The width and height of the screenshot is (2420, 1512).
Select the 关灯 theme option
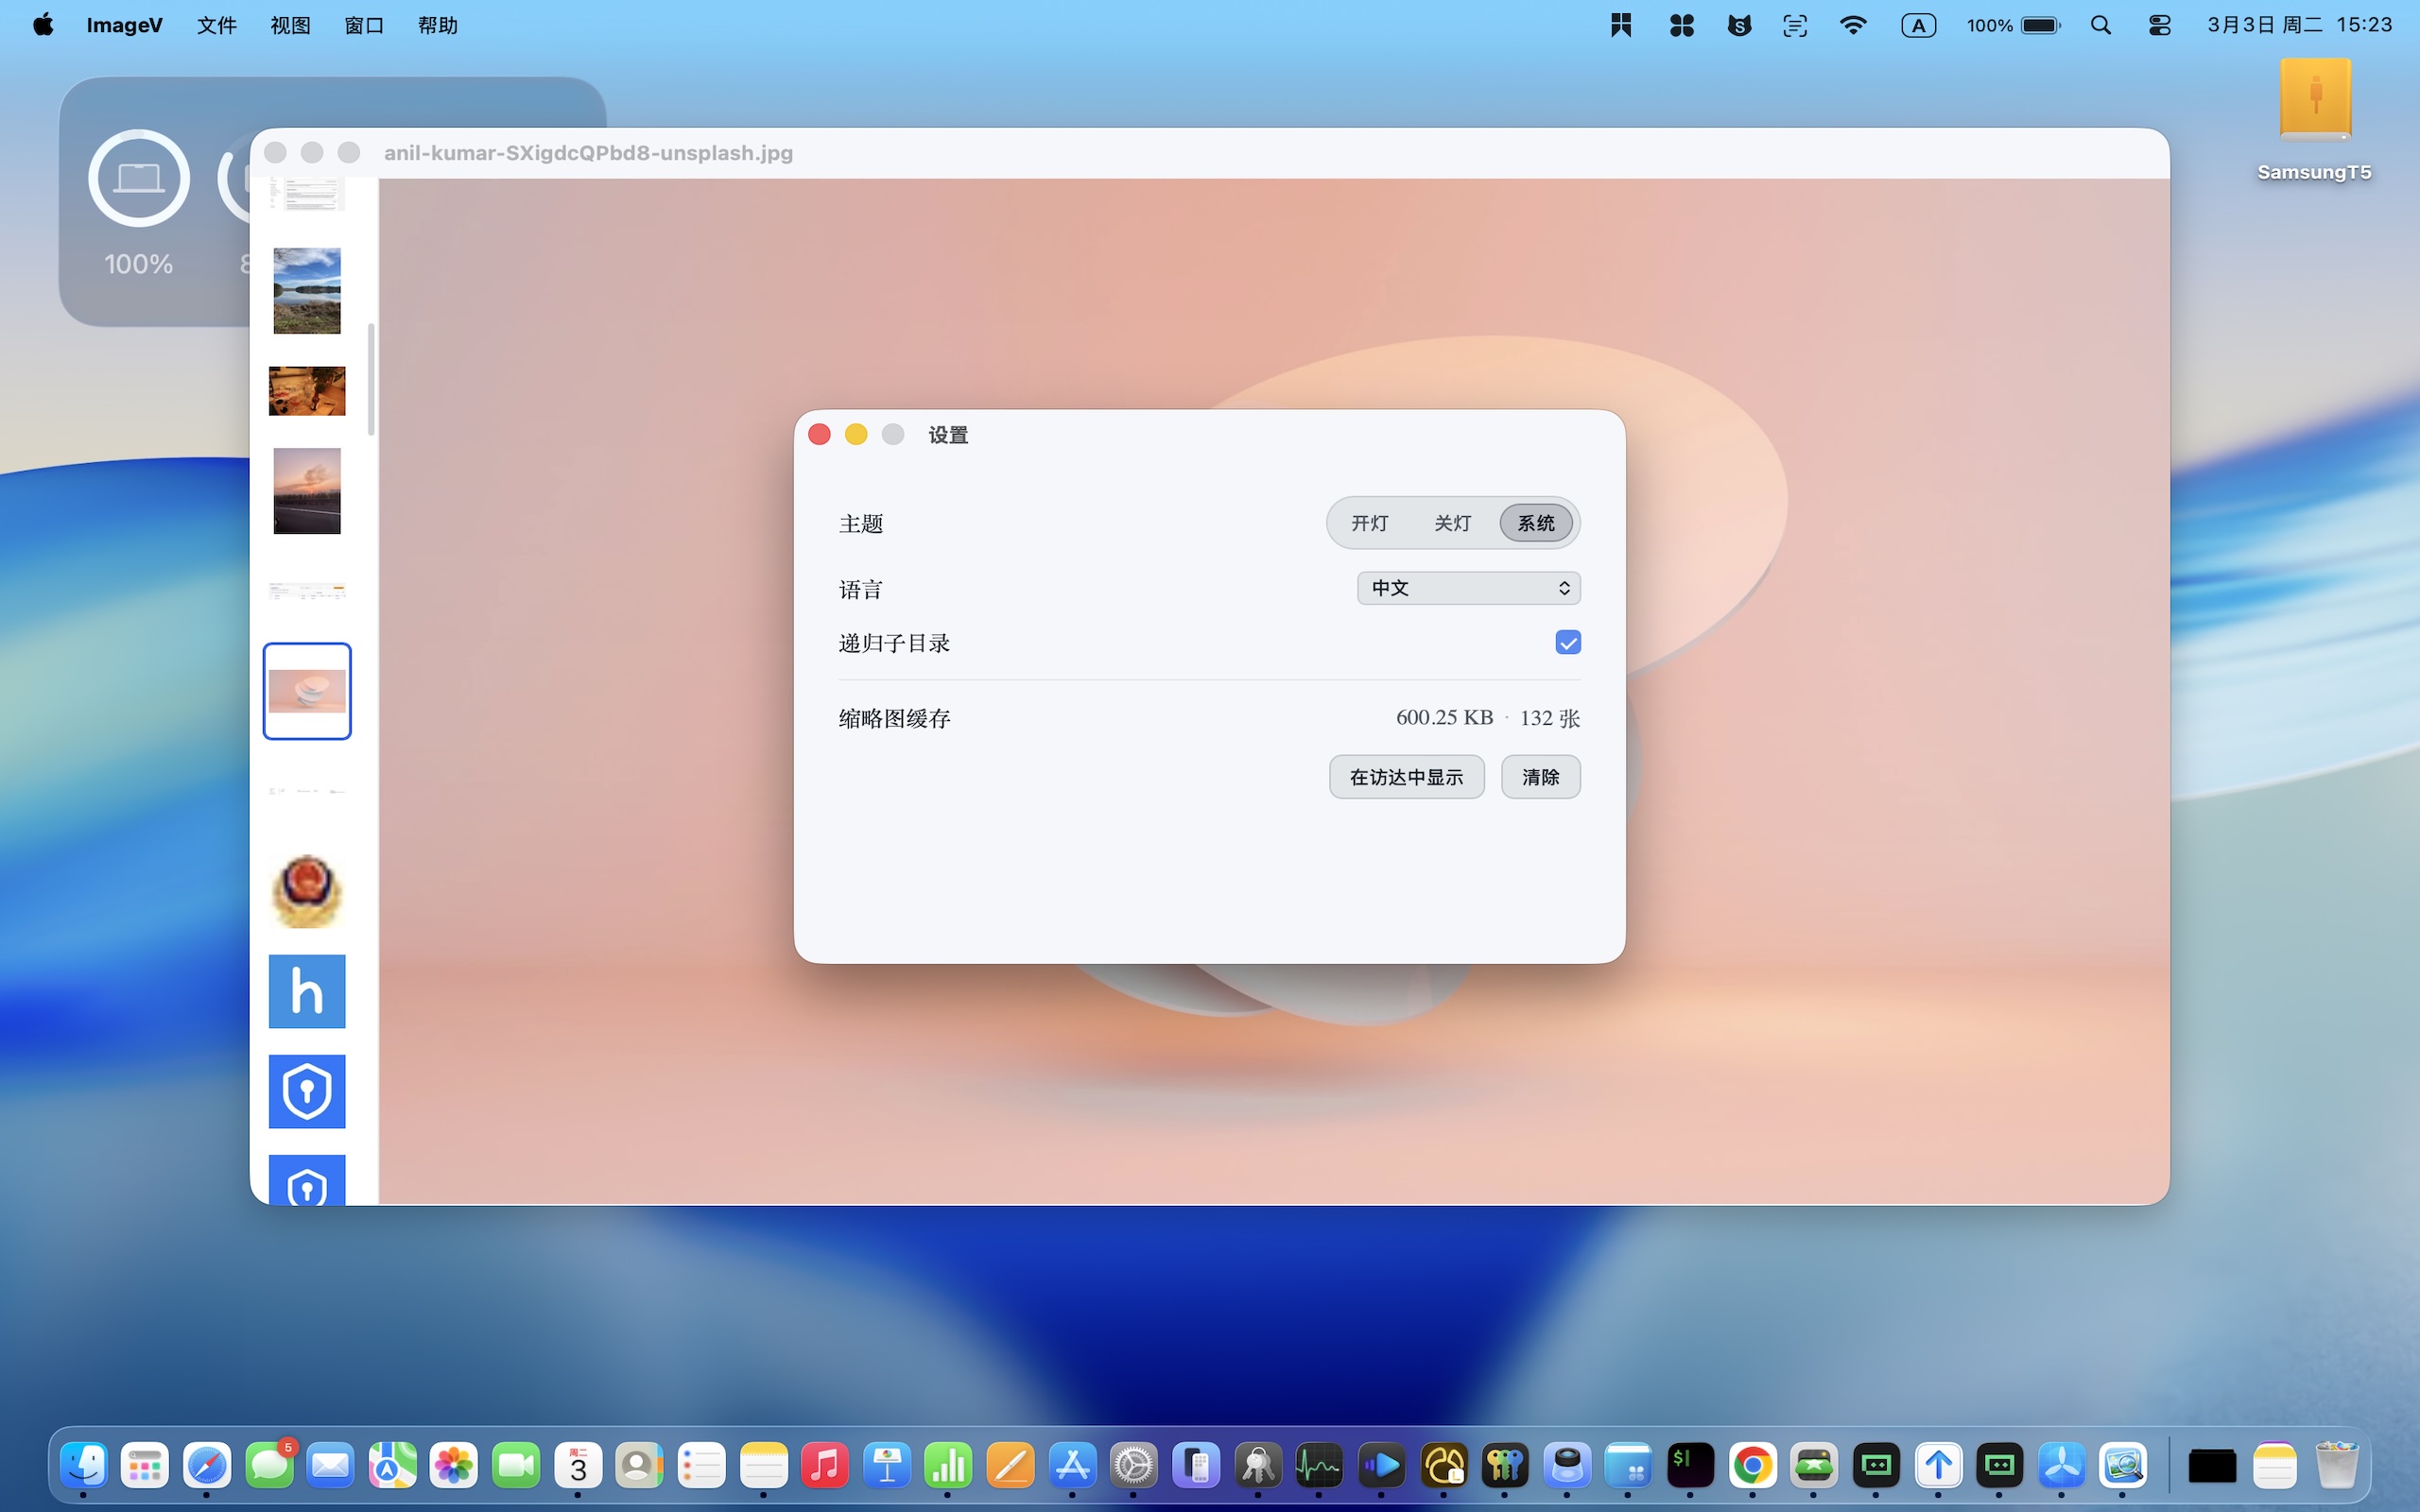1452,523
